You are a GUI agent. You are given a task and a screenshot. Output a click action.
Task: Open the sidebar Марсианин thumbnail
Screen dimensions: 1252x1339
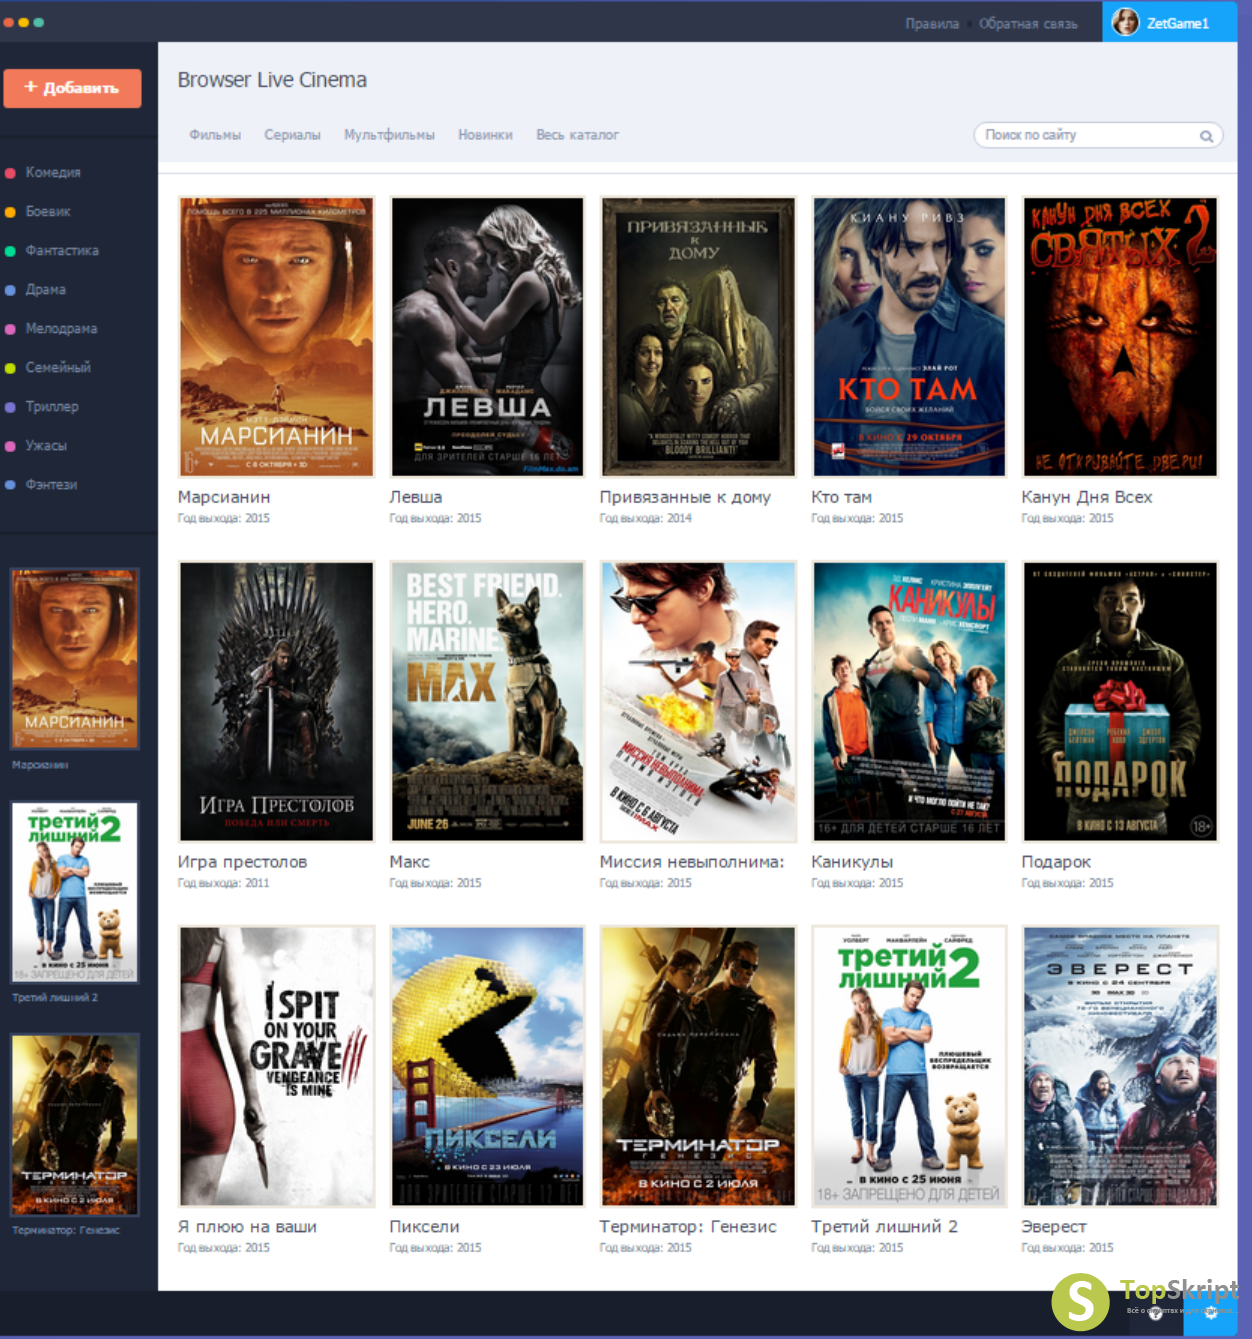(x=75, y=659)
